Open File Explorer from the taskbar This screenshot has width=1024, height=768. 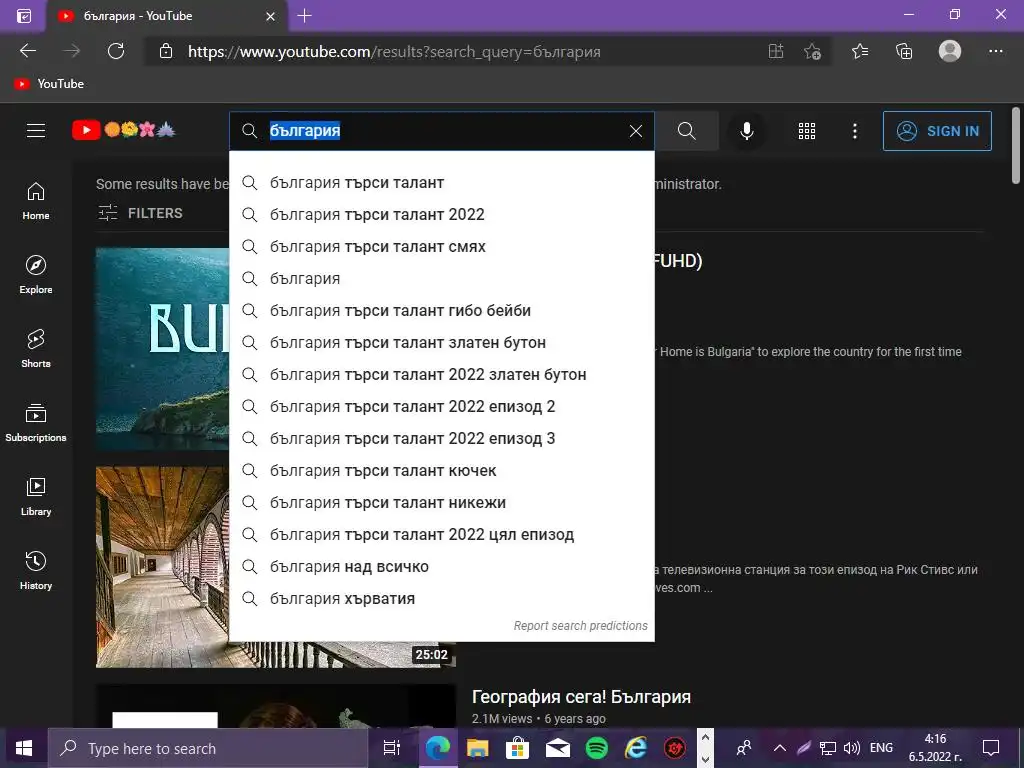coord(477,748)
